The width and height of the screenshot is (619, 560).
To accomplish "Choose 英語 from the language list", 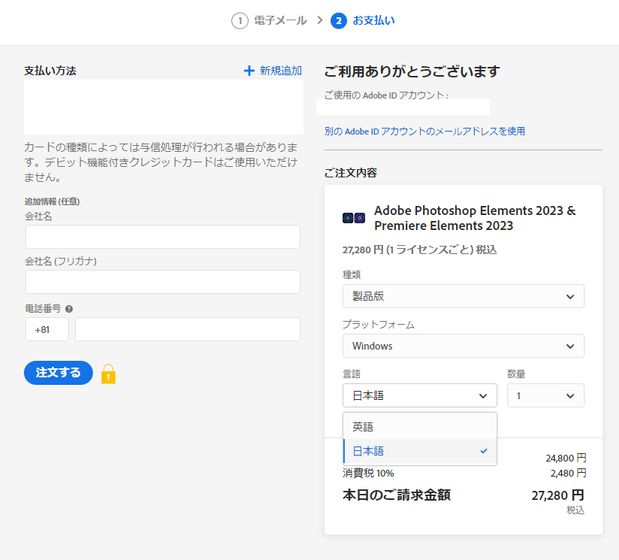I will point(420,427).
